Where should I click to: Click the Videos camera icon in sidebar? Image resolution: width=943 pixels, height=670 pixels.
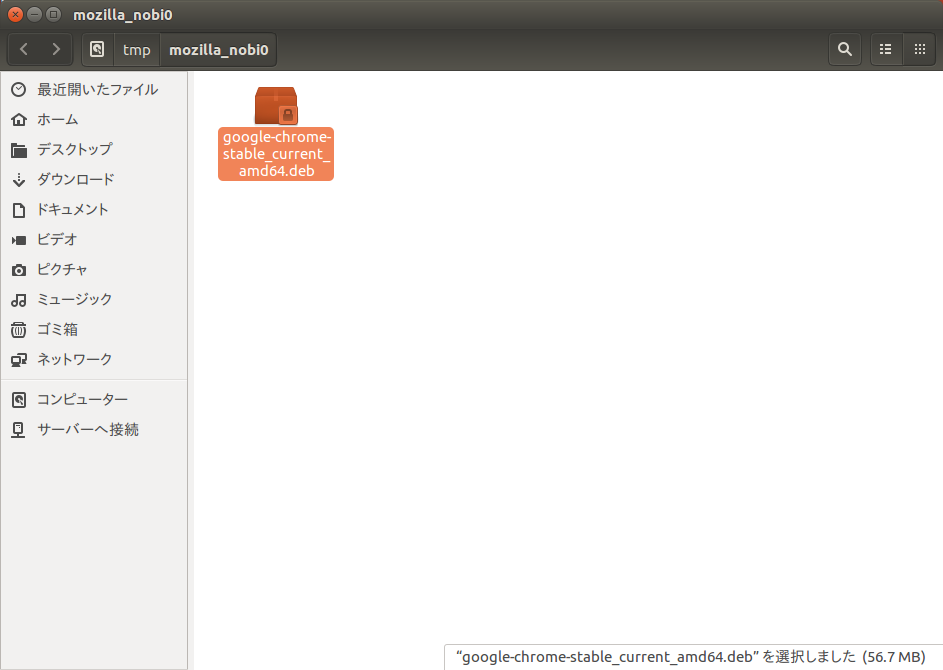pyautogui.click(x=19, y=240)
